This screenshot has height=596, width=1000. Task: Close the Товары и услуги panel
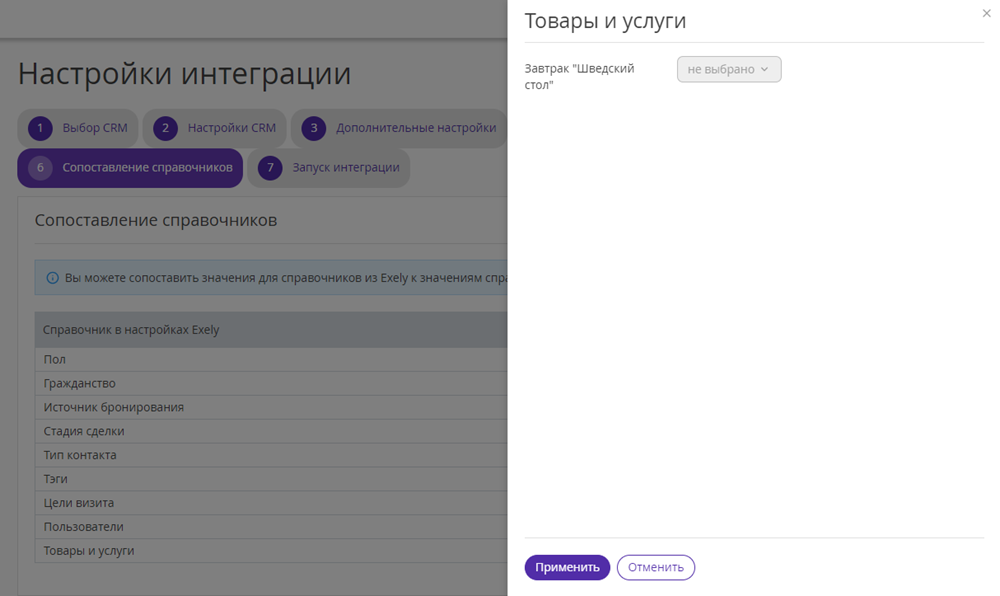coord(986,13)
